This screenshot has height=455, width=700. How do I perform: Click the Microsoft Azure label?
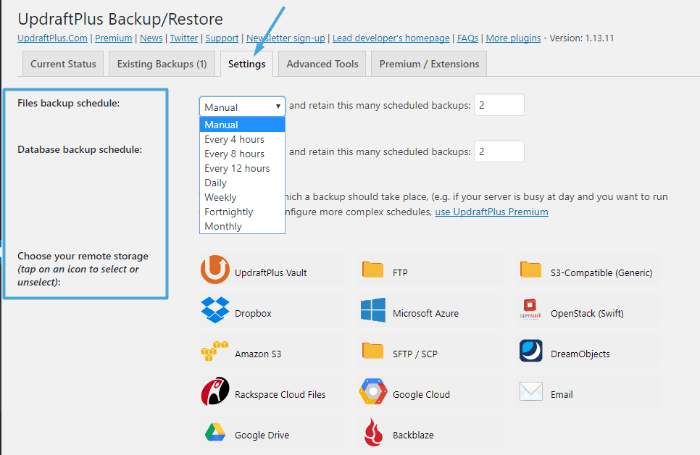coord(425,313)
